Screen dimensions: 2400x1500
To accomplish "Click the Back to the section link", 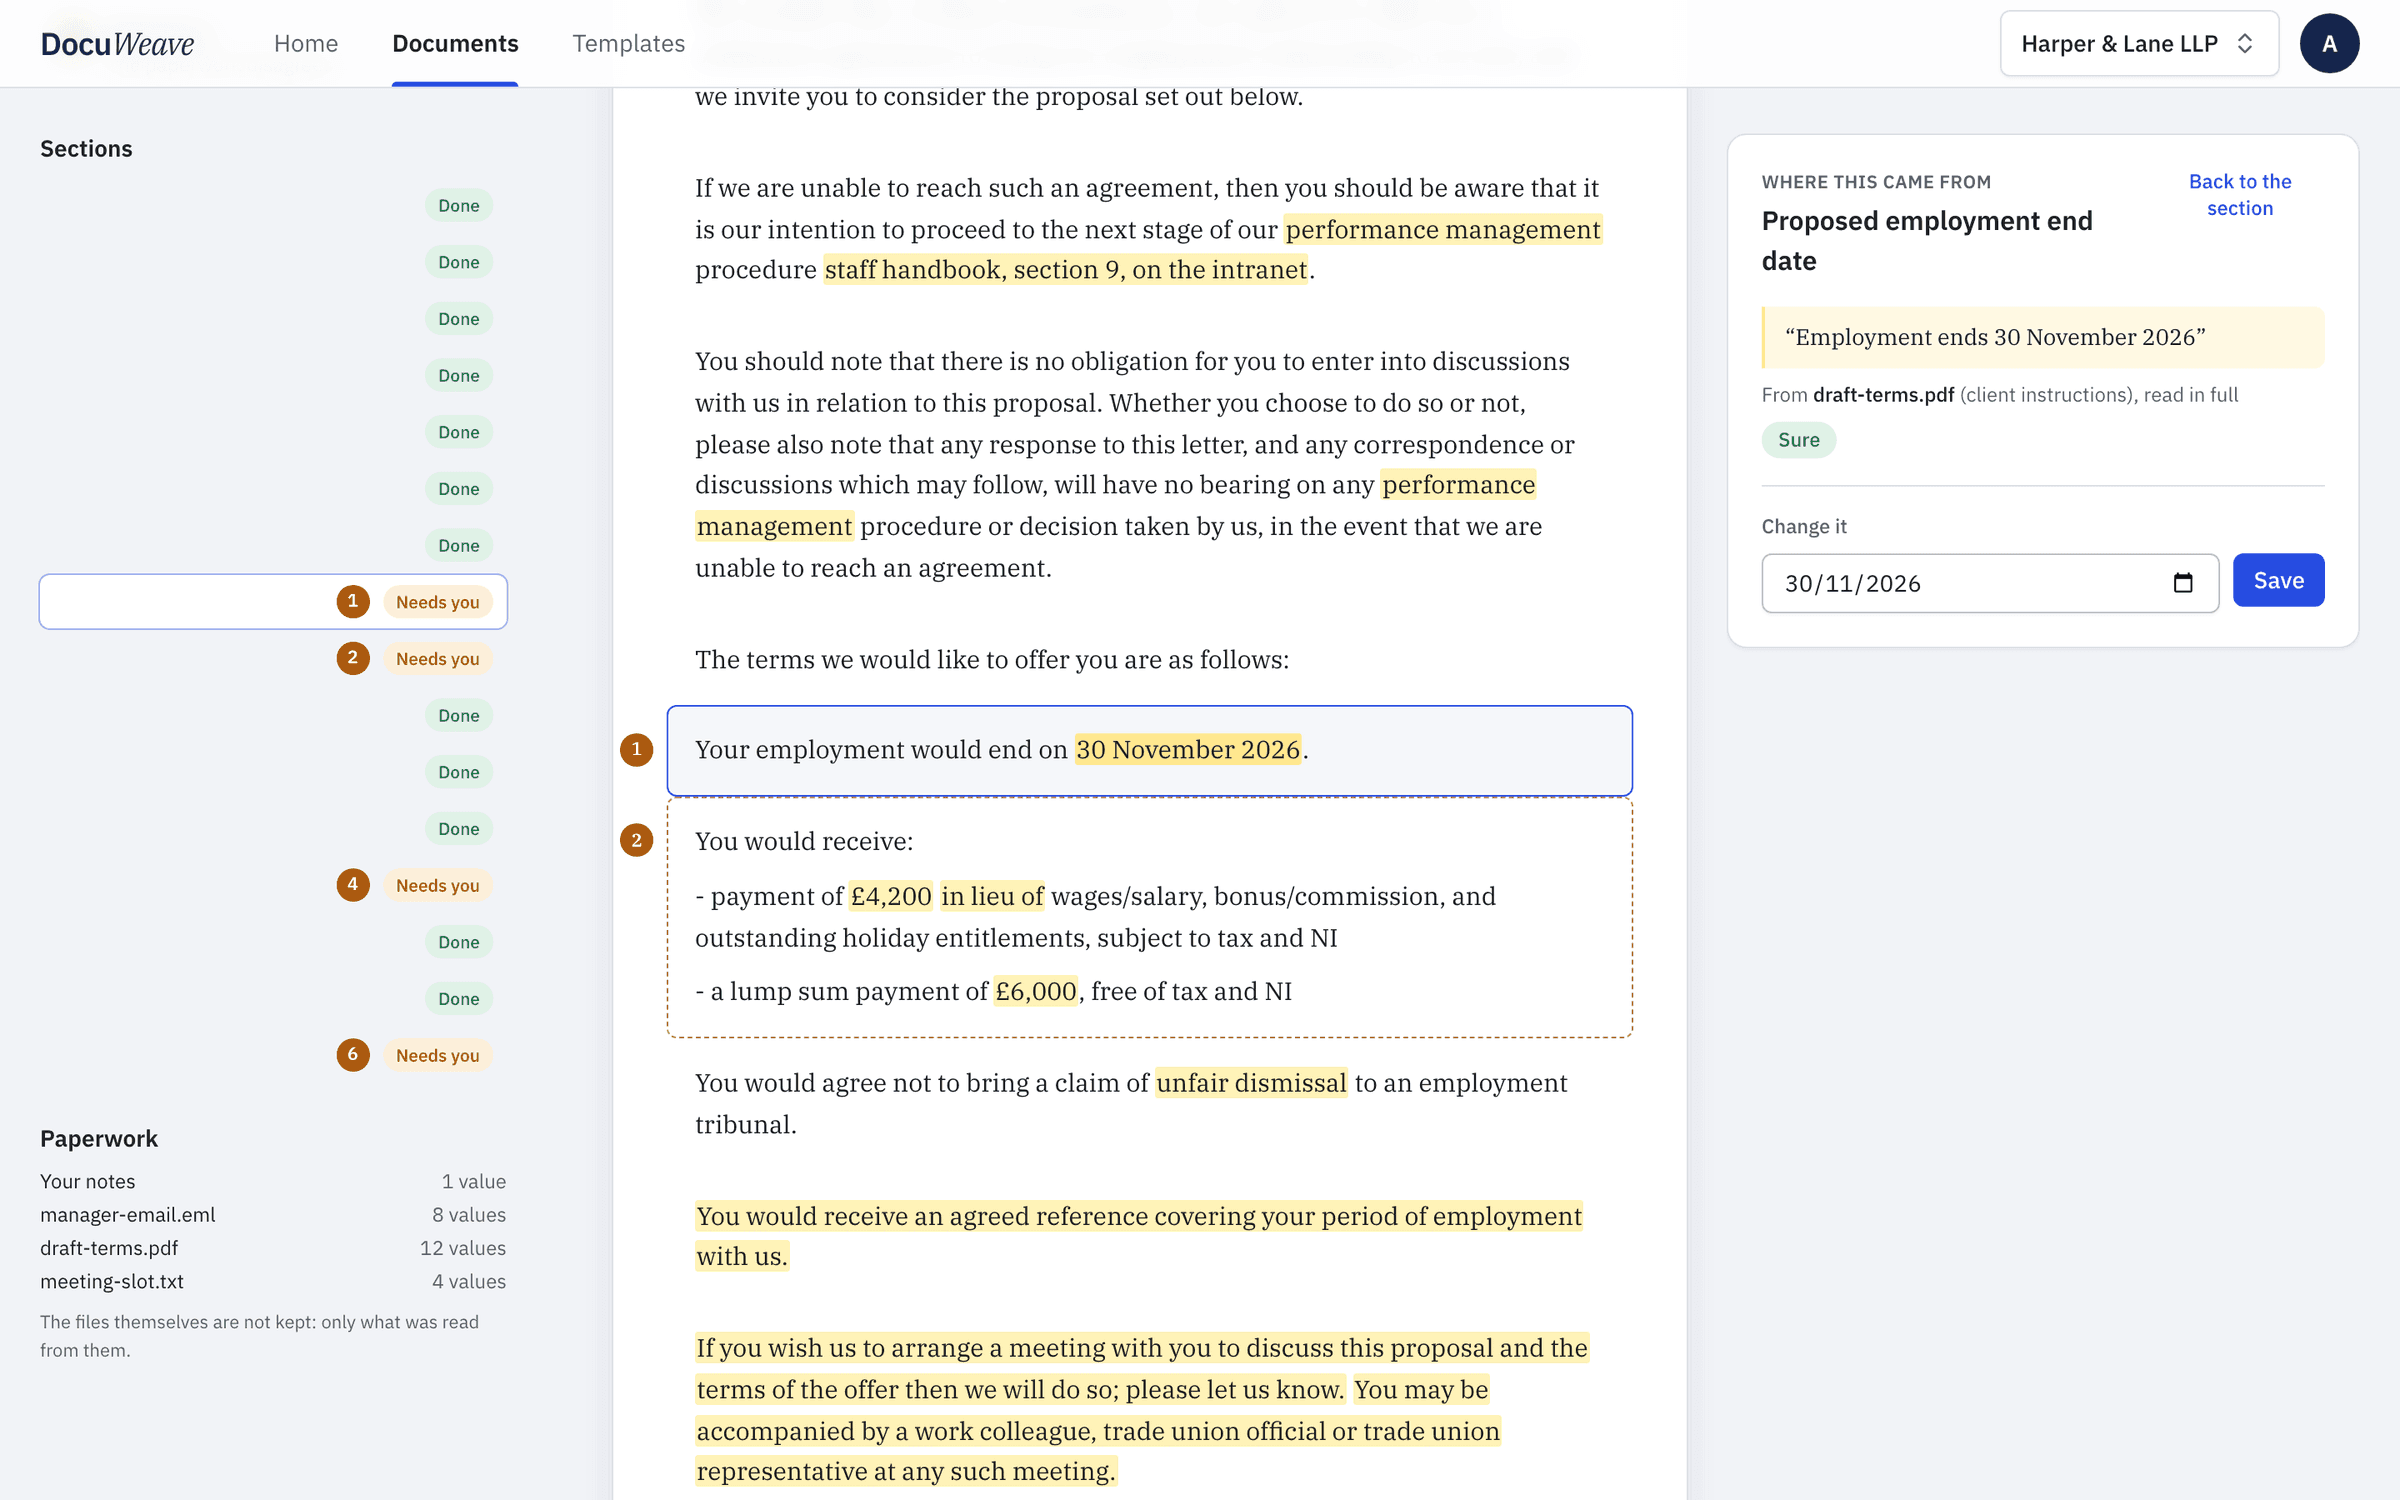I will (x=2239, y=195).
